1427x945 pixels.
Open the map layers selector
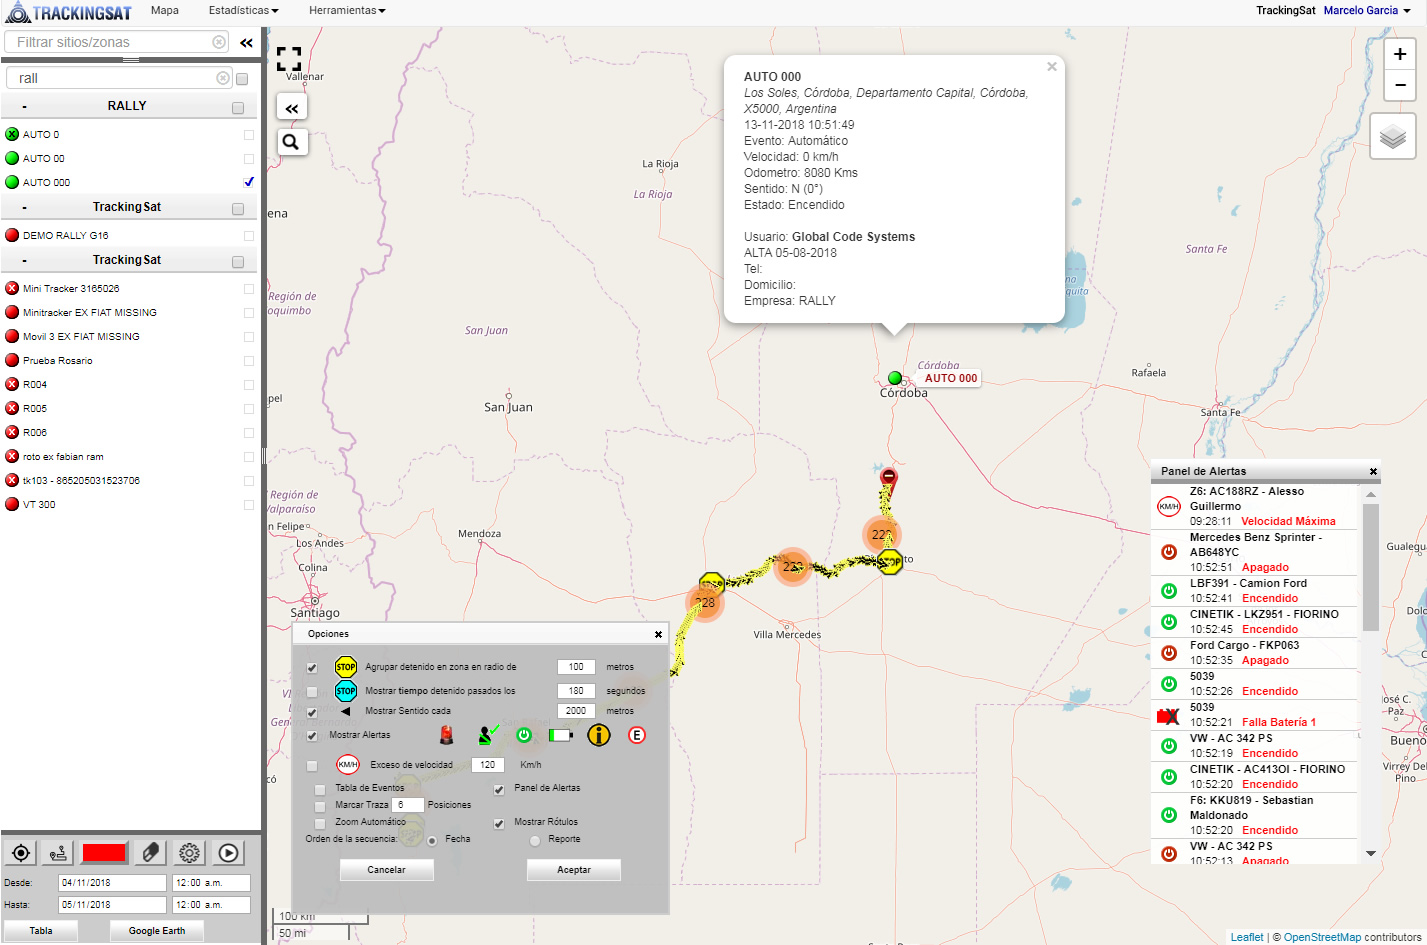click(1393, 137)
